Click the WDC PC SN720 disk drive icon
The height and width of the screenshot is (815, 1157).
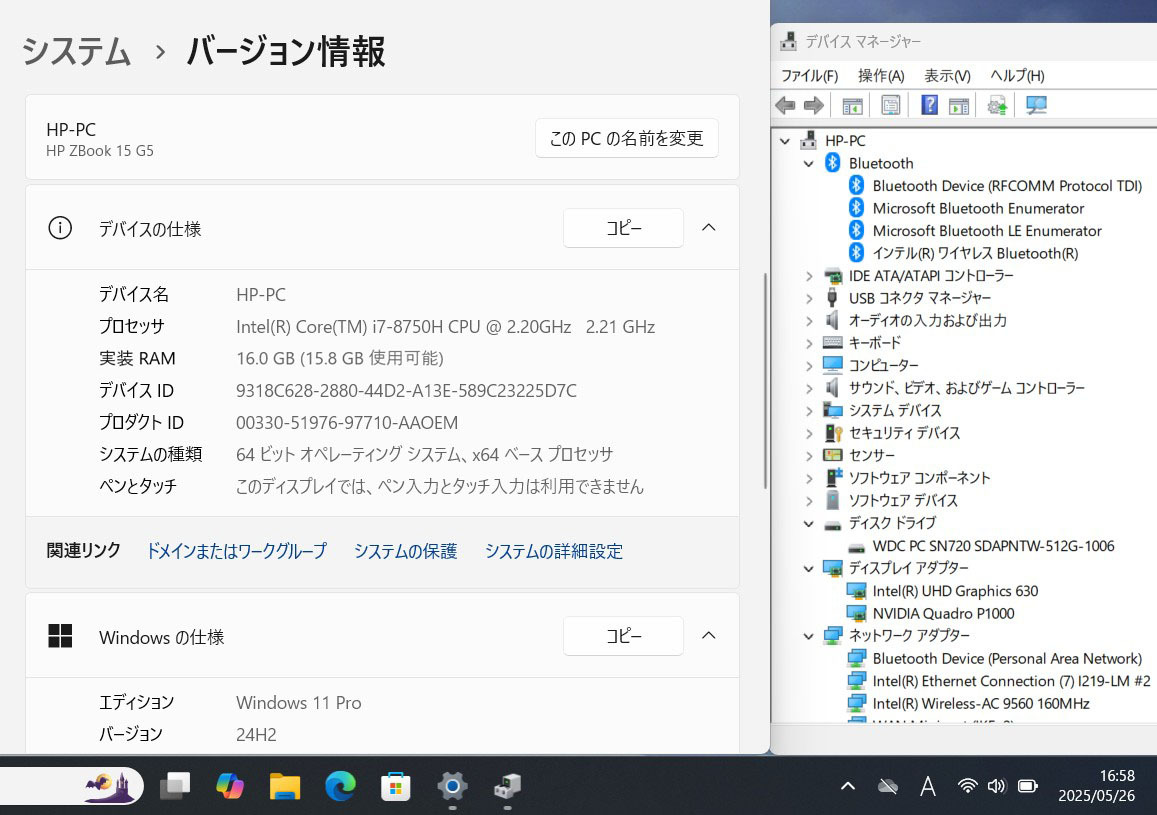tap(856, 547)
